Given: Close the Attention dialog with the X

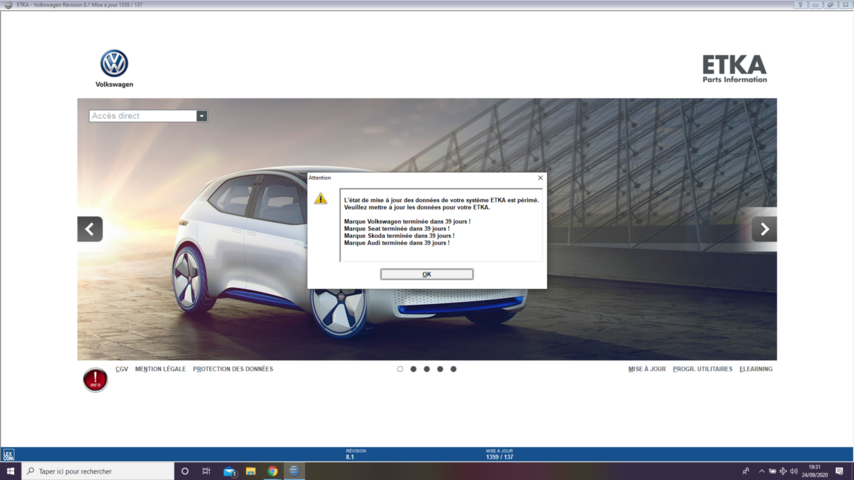Looking at the screenshot, I should 540,178.
